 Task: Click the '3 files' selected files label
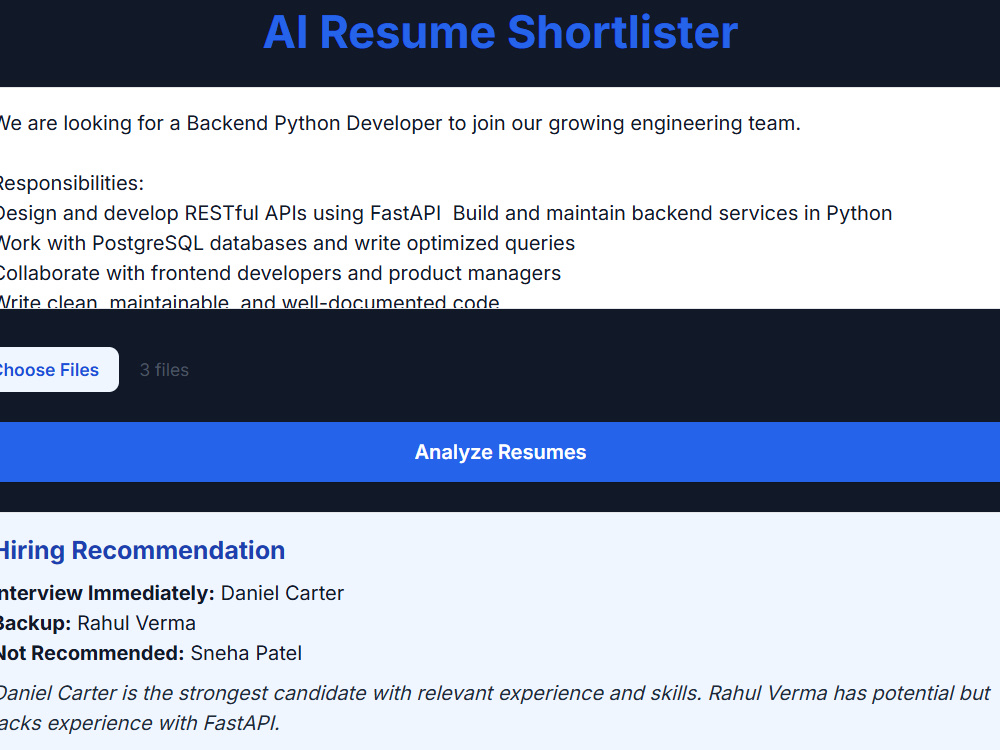coord(164,370)
